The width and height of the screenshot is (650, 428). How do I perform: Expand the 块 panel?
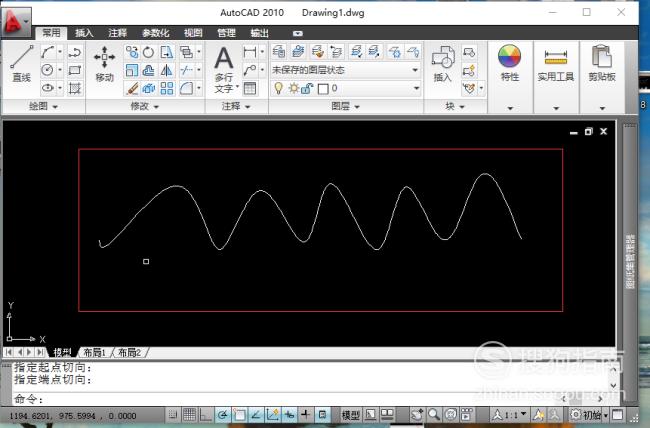click(455, 107)
